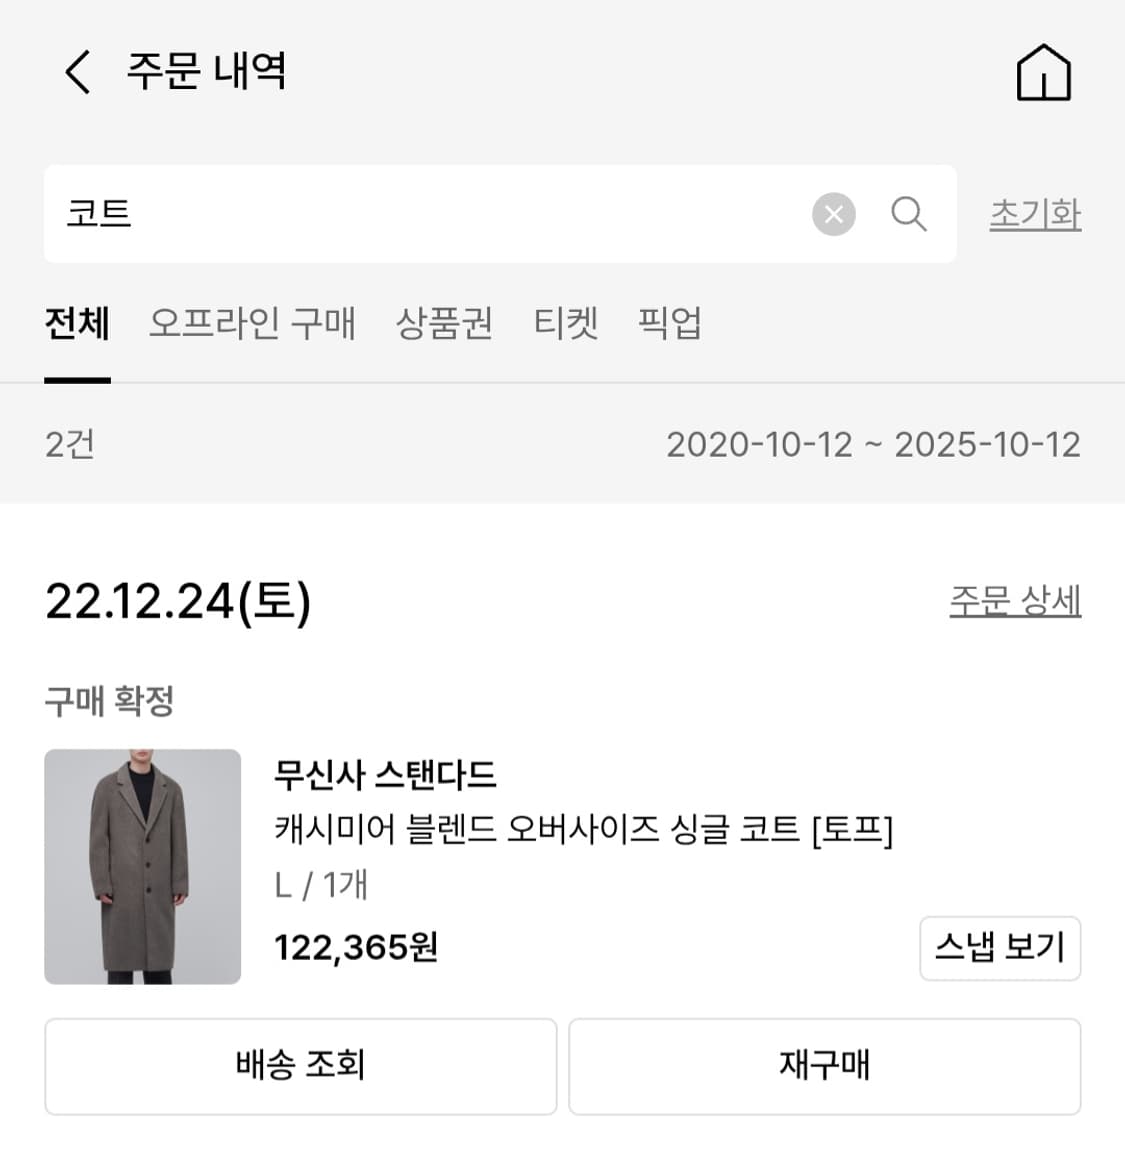The image size is (1125, 1168).
Task: Open the 주문 상세 link
Action: click(1014, 601)
